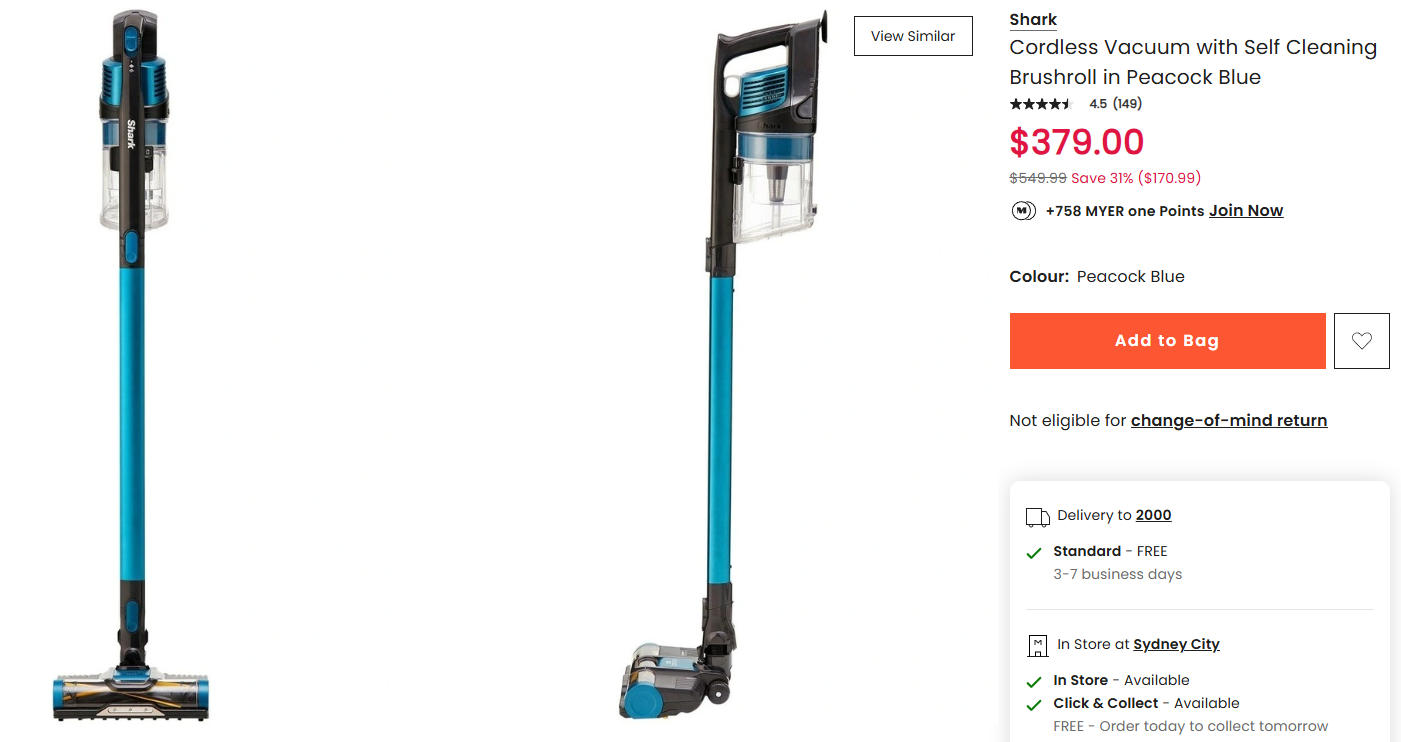Click the product title text

(1193, 62)
